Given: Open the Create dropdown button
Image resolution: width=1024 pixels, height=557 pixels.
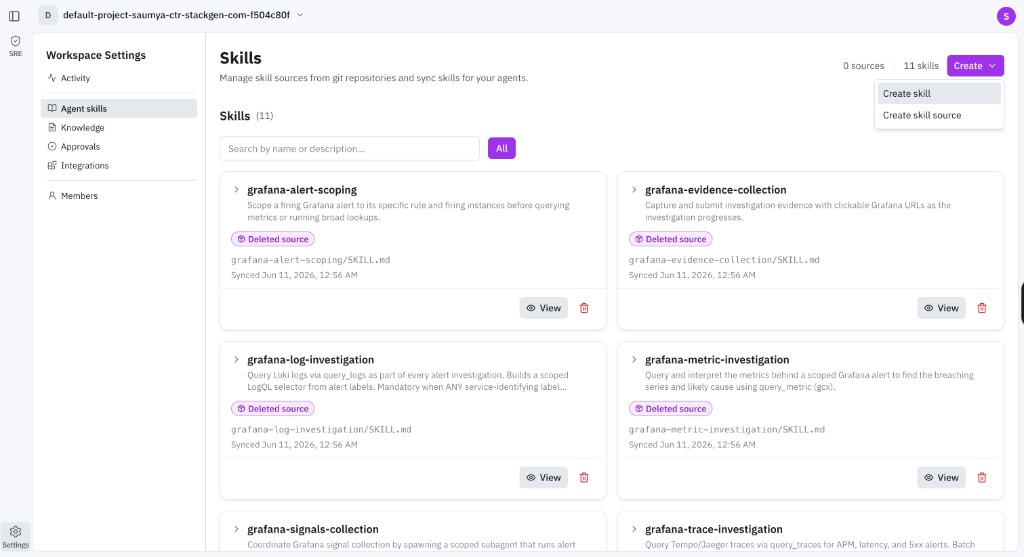Looking at the screenshot, I should (975, 65).
